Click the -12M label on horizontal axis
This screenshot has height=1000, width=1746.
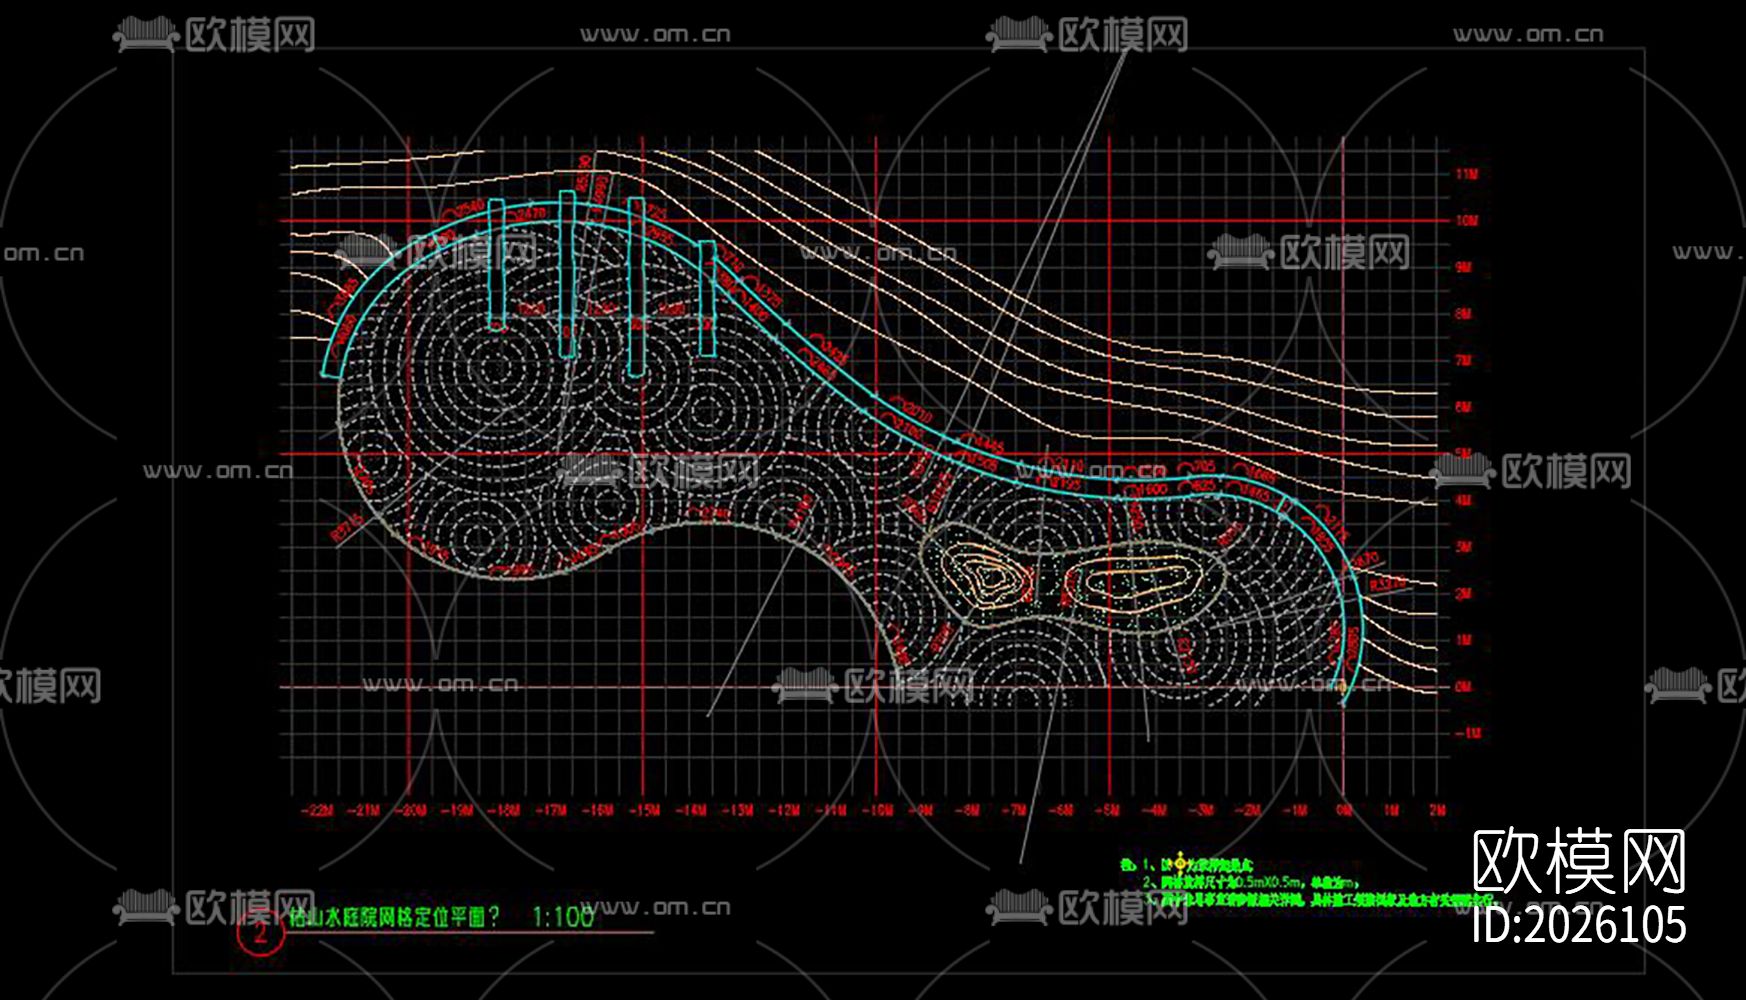(784, 810)
